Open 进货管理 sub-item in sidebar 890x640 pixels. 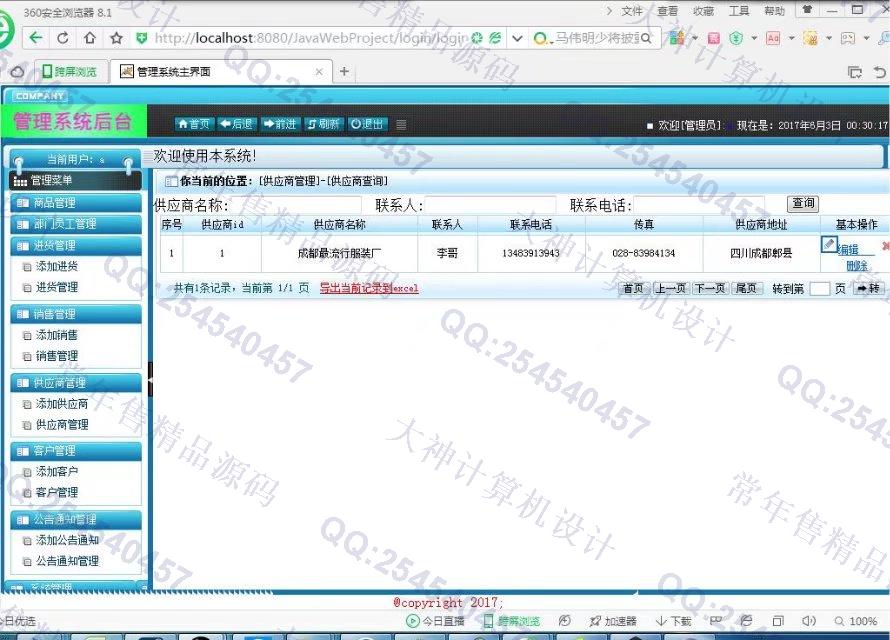tap(57, 287)
